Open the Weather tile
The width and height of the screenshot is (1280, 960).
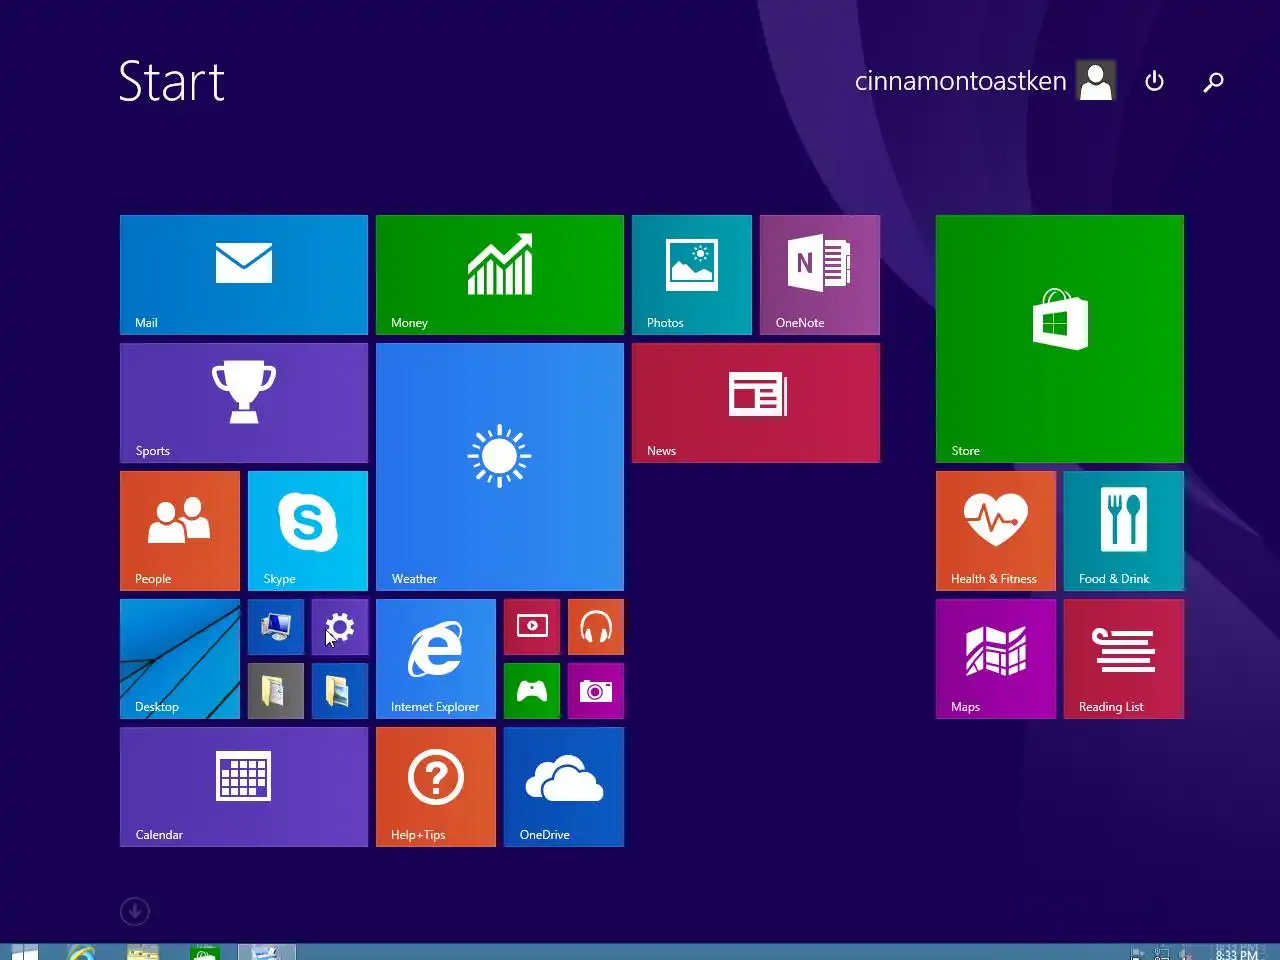click(x=500, y=467)
